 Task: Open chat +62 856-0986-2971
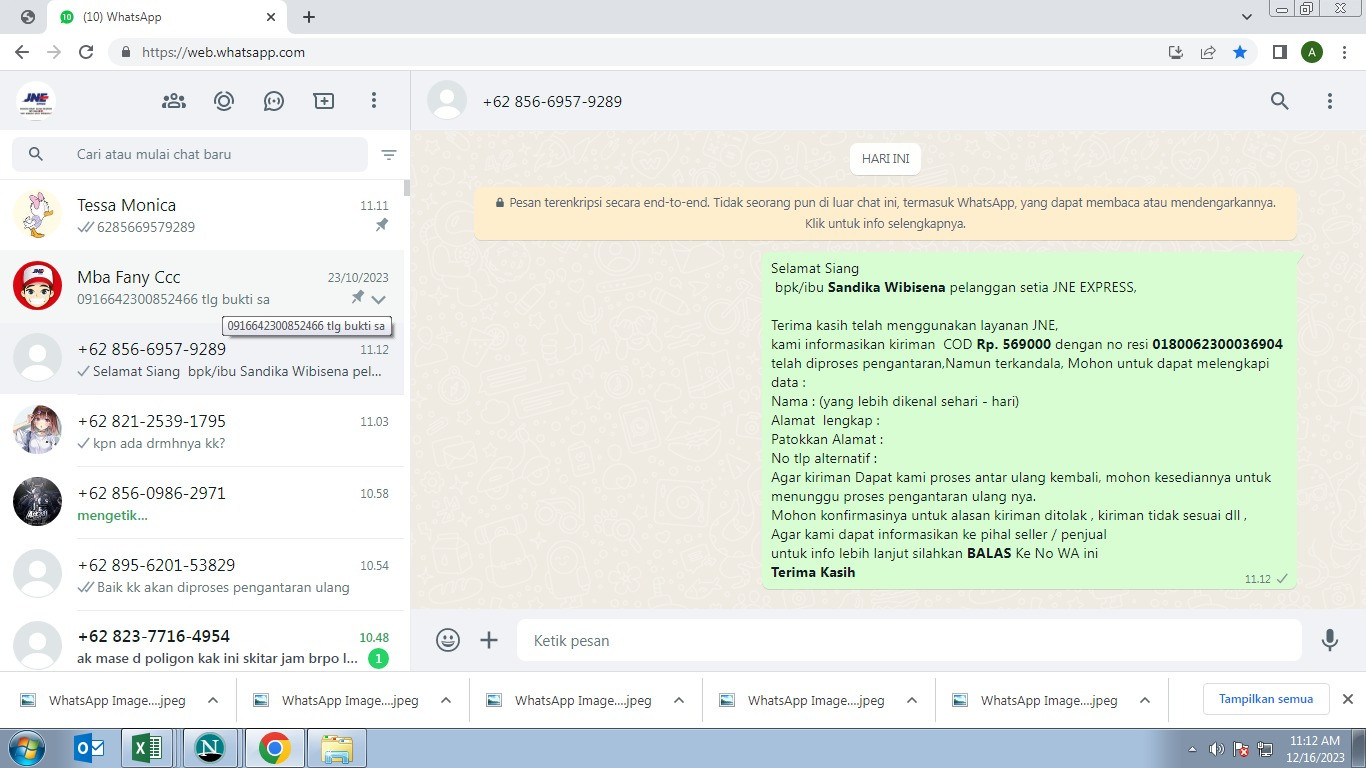[x=202, y=503]
